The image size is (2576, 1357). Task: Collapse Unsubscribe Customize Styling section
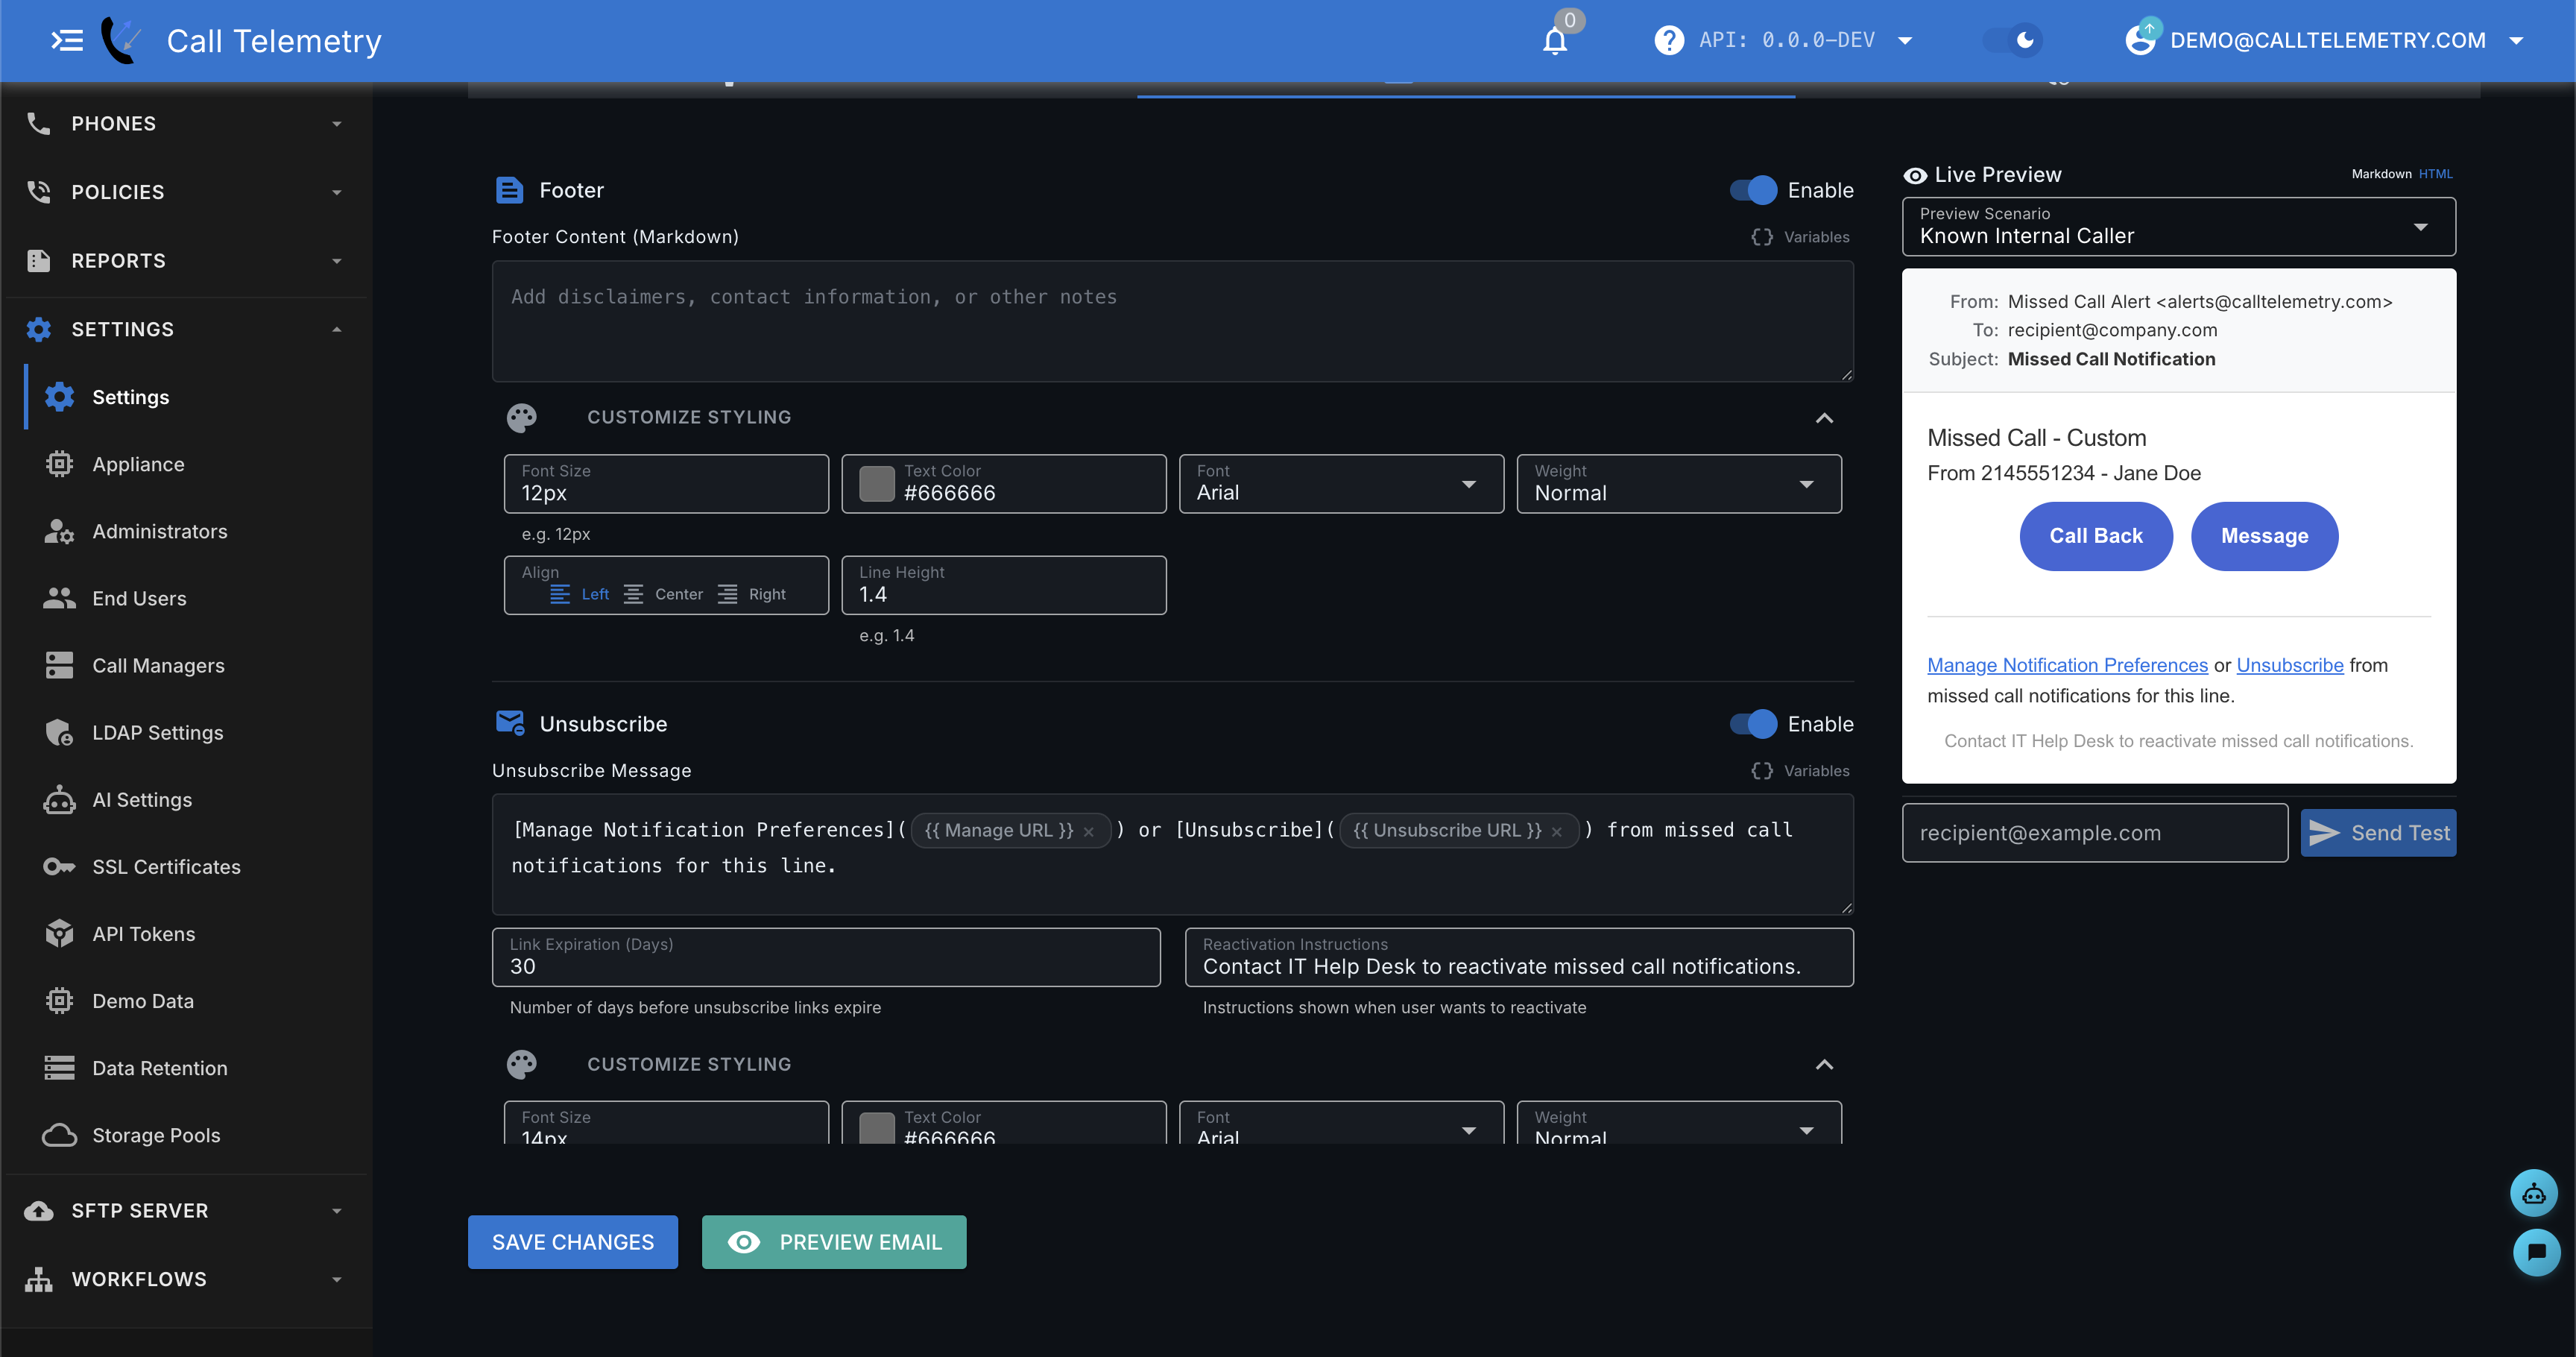pos(1824,1064)
